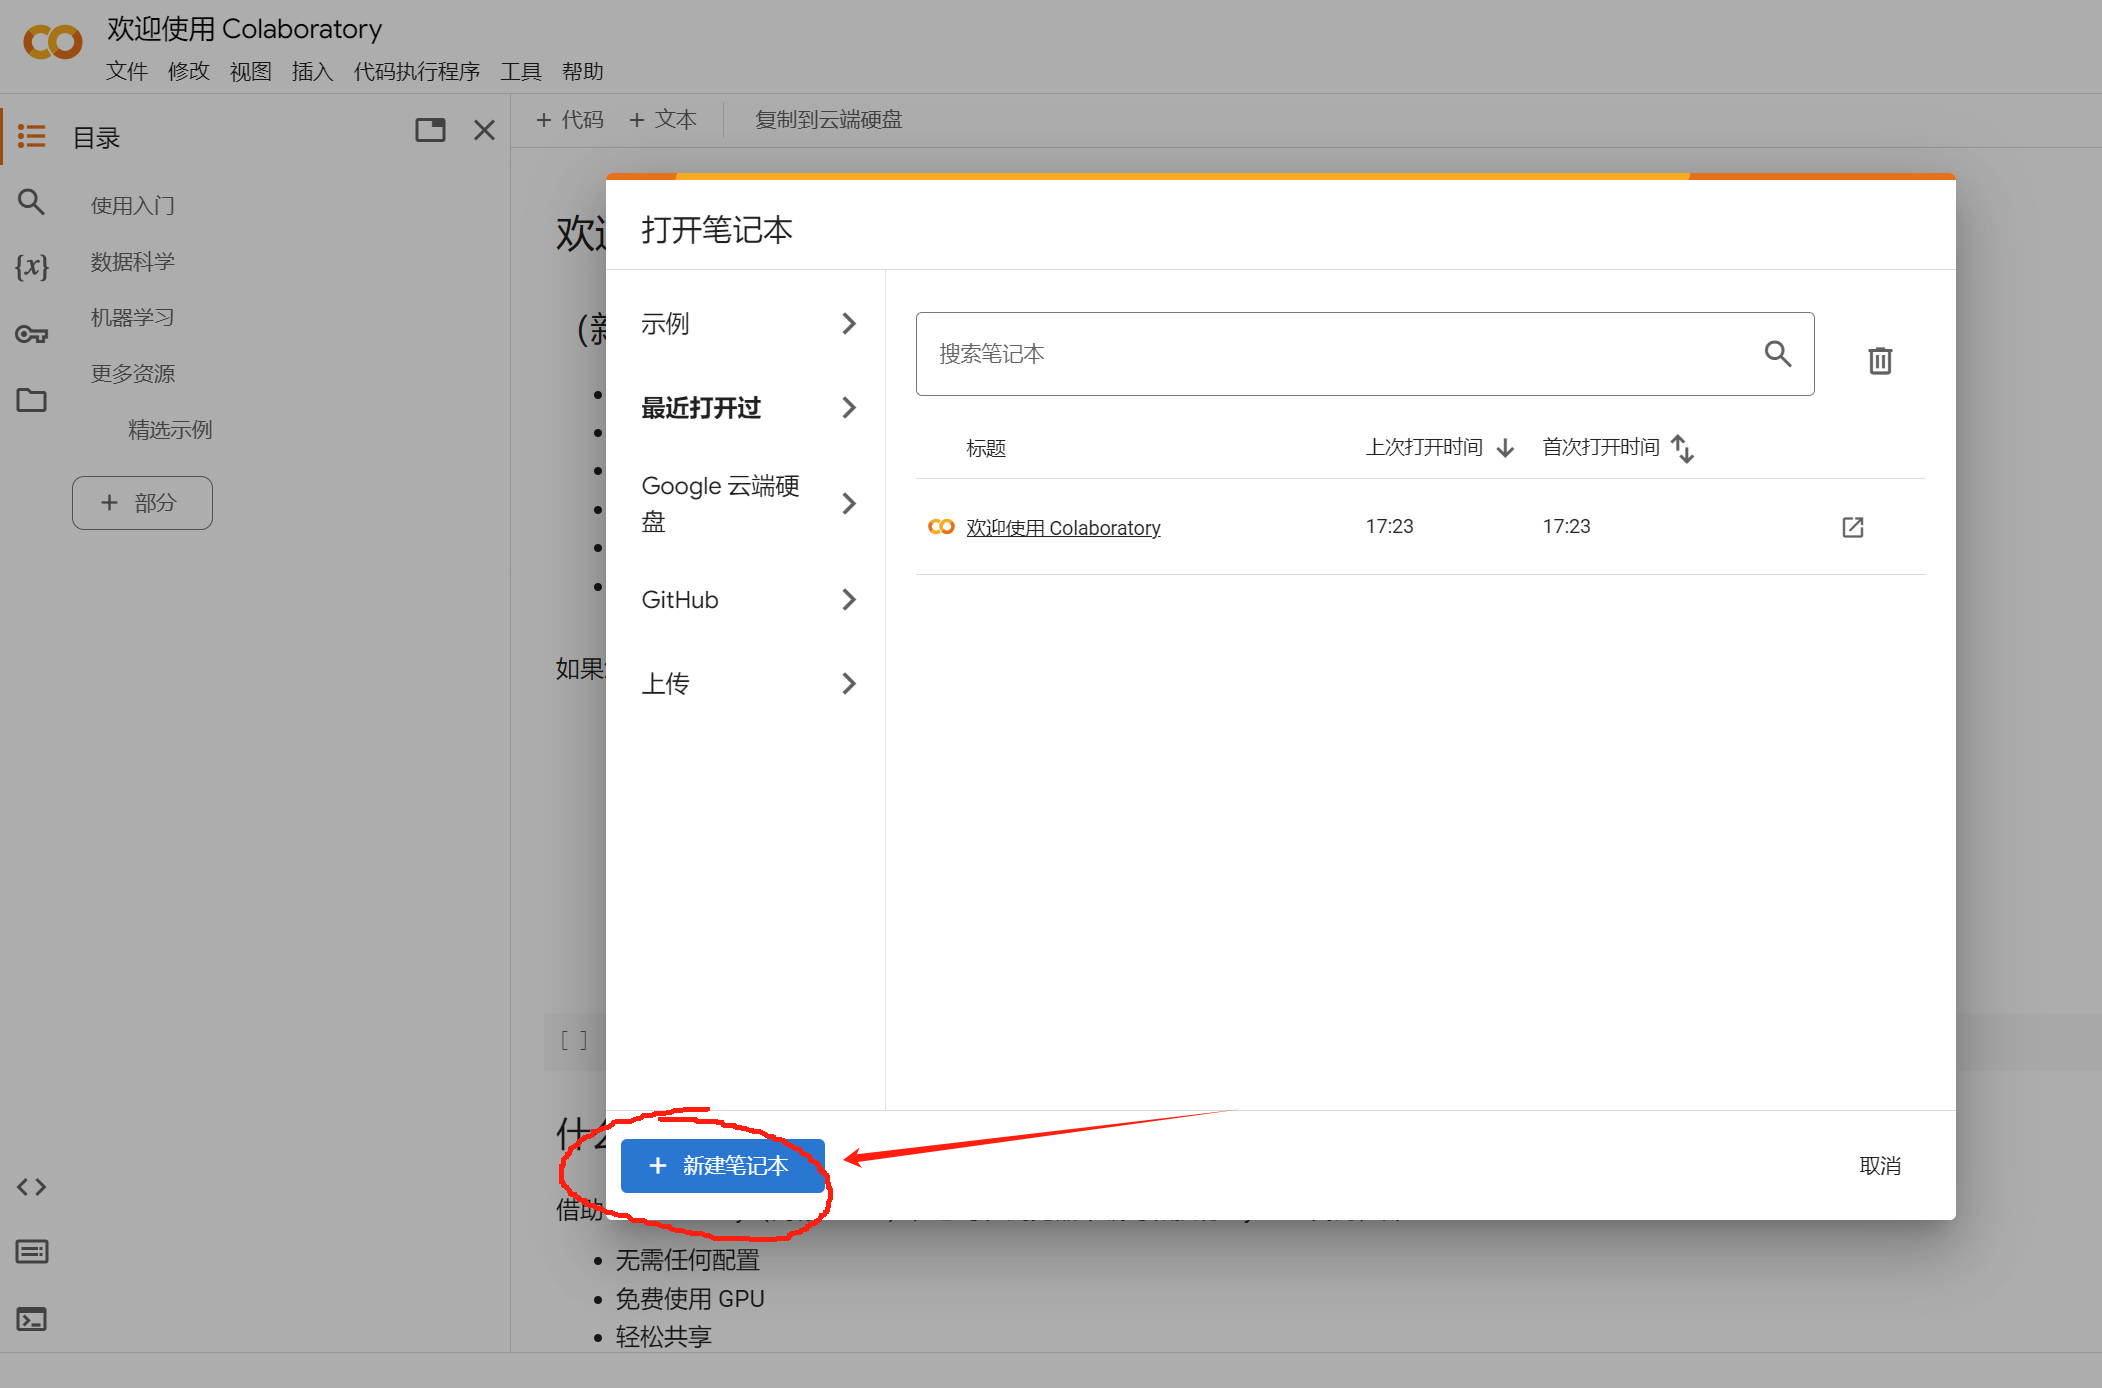The height and width of the screenshot is (1388, 2102).
Task: Expand the Google 云端硬盘 section
Action: click(x=849, y=503)
